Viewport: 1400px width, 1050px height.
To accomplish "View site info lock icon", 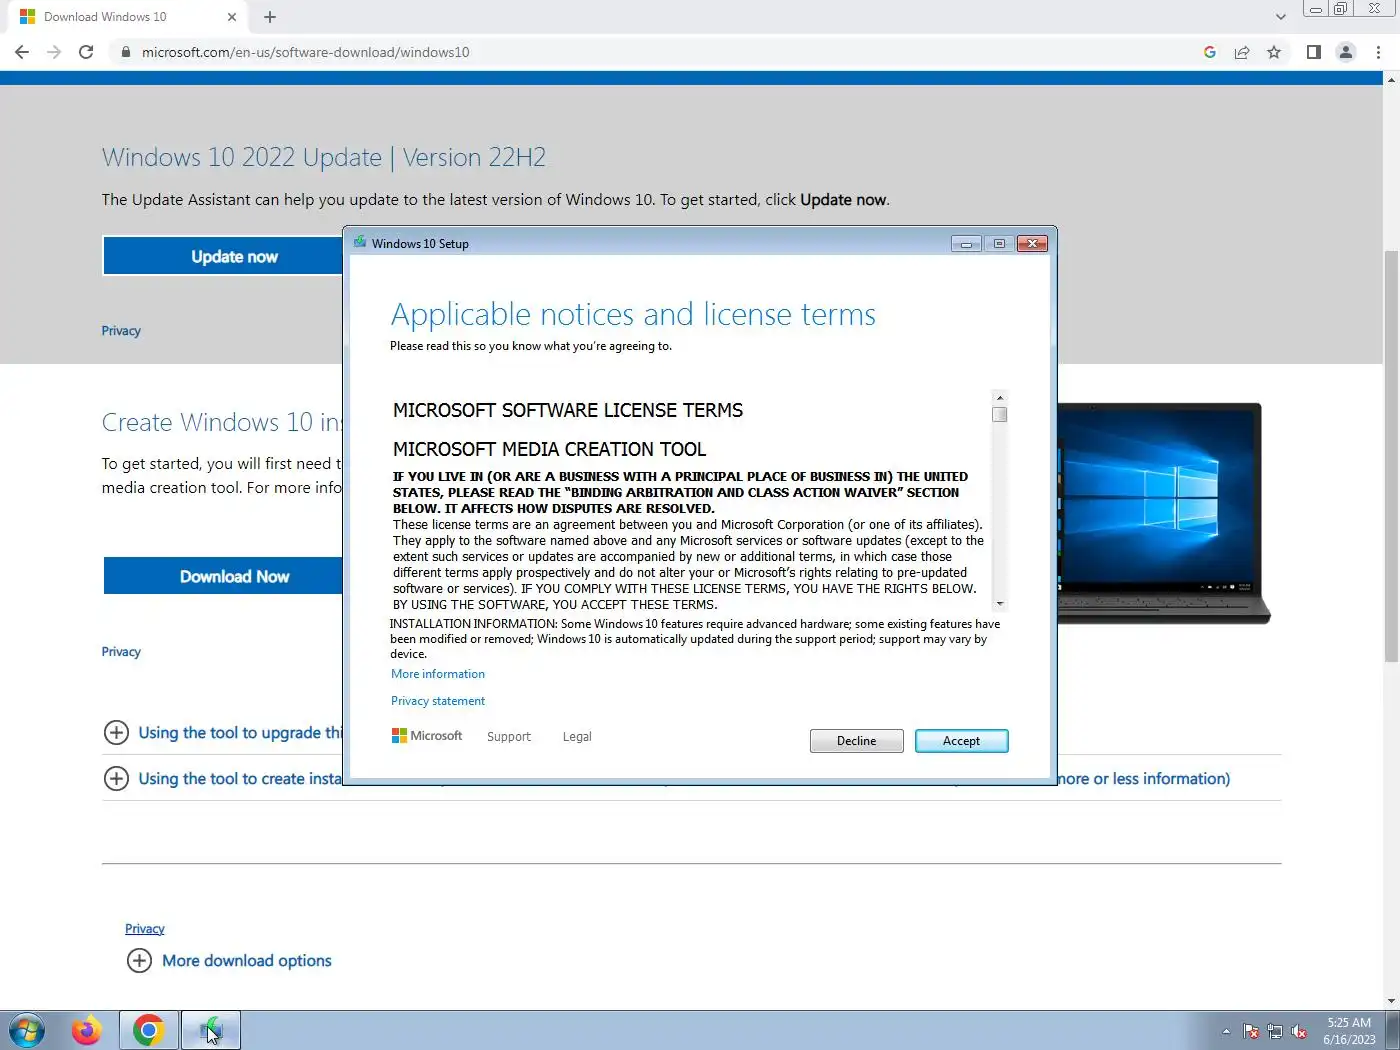I will 125,52.
